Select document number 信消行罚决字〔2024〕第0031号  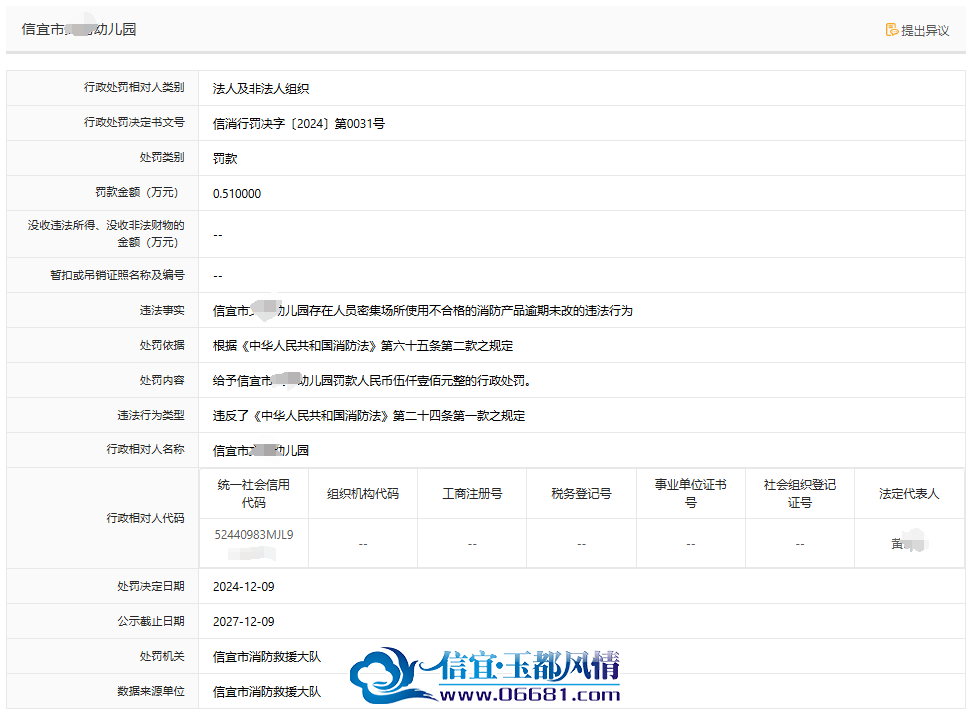298,124
